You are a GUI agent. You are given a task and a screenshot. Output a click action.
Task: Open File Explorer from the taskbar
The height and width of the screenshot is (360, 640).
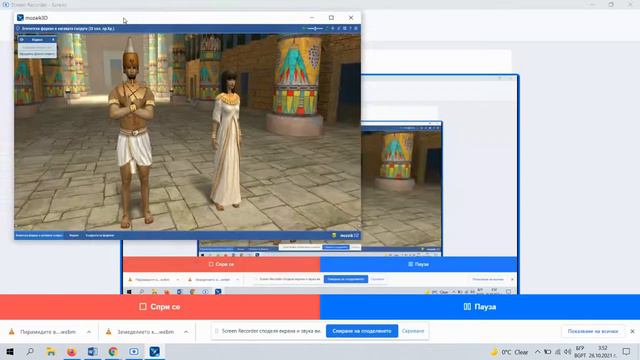[x=51, y=351]
